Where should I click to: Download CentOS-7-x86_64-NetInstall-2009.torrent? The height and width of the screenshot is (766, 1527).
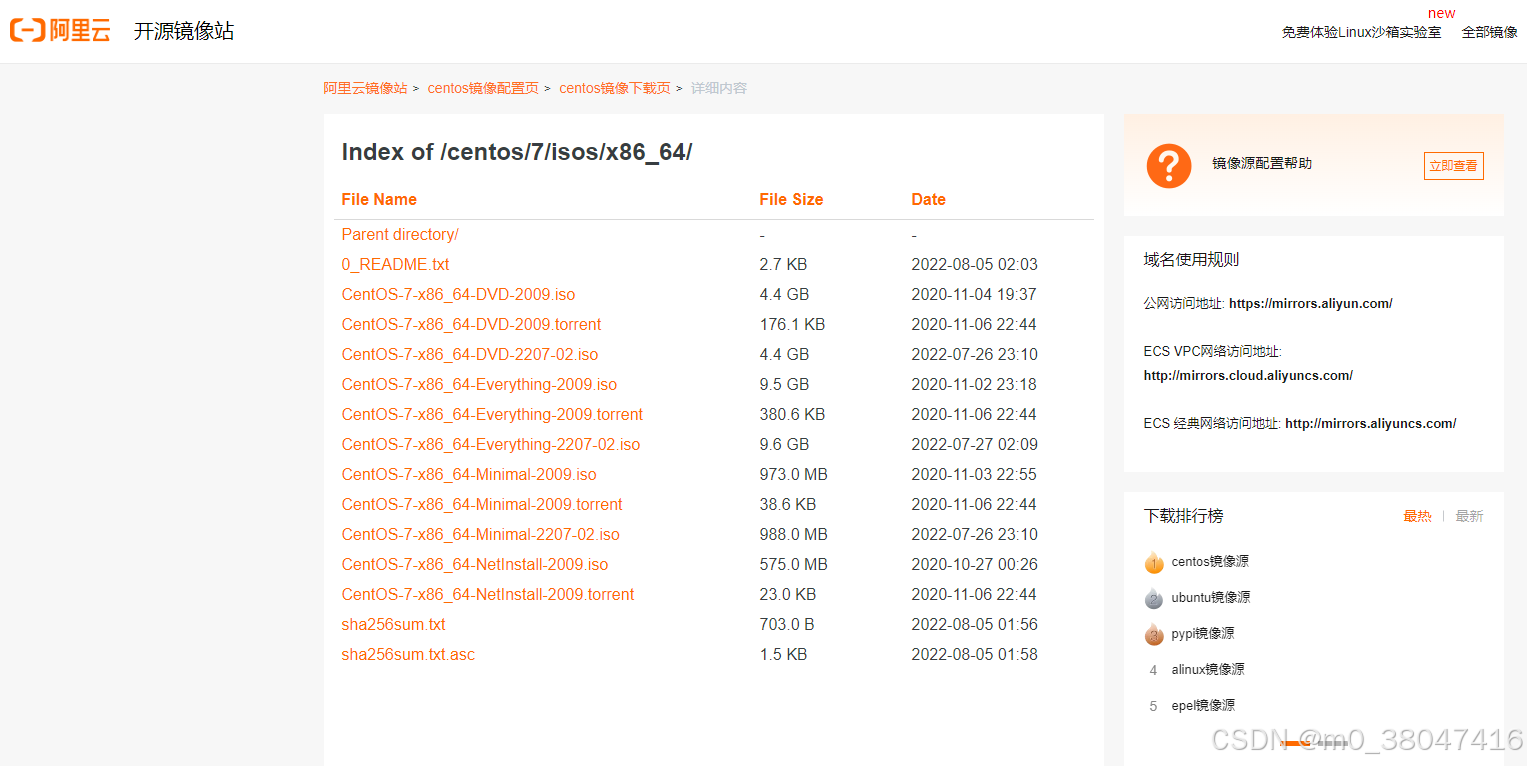[488, 594]
